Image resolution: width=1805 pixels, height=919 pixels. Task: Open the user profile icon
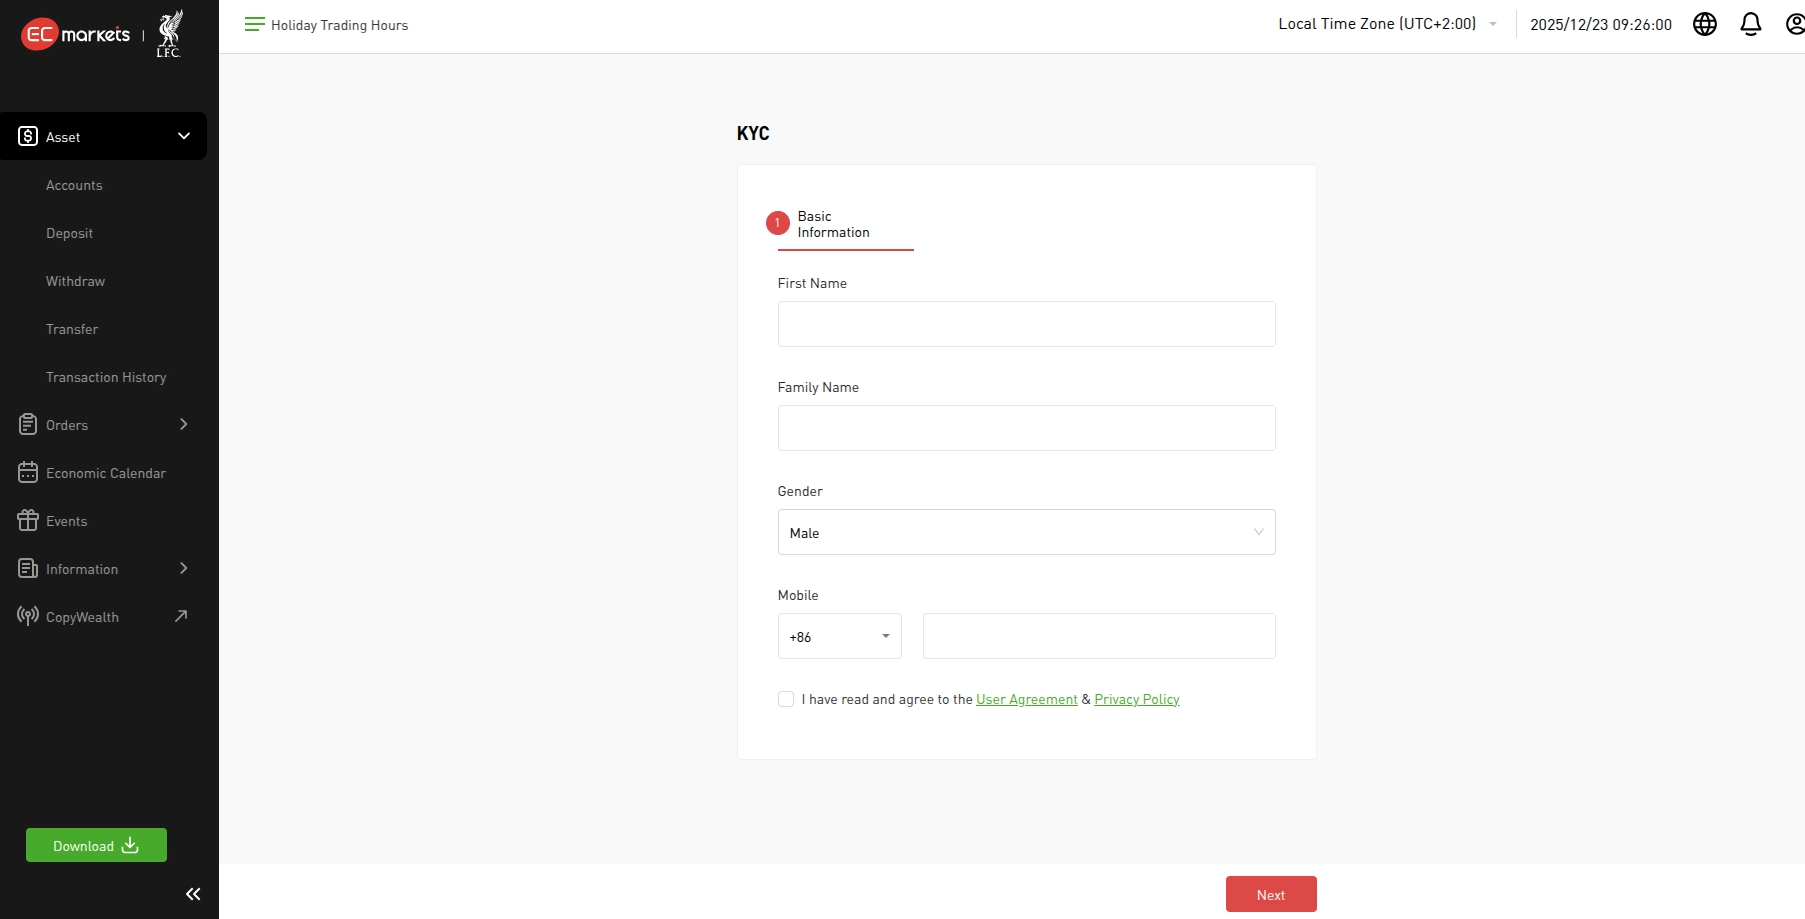(1794, 24)
